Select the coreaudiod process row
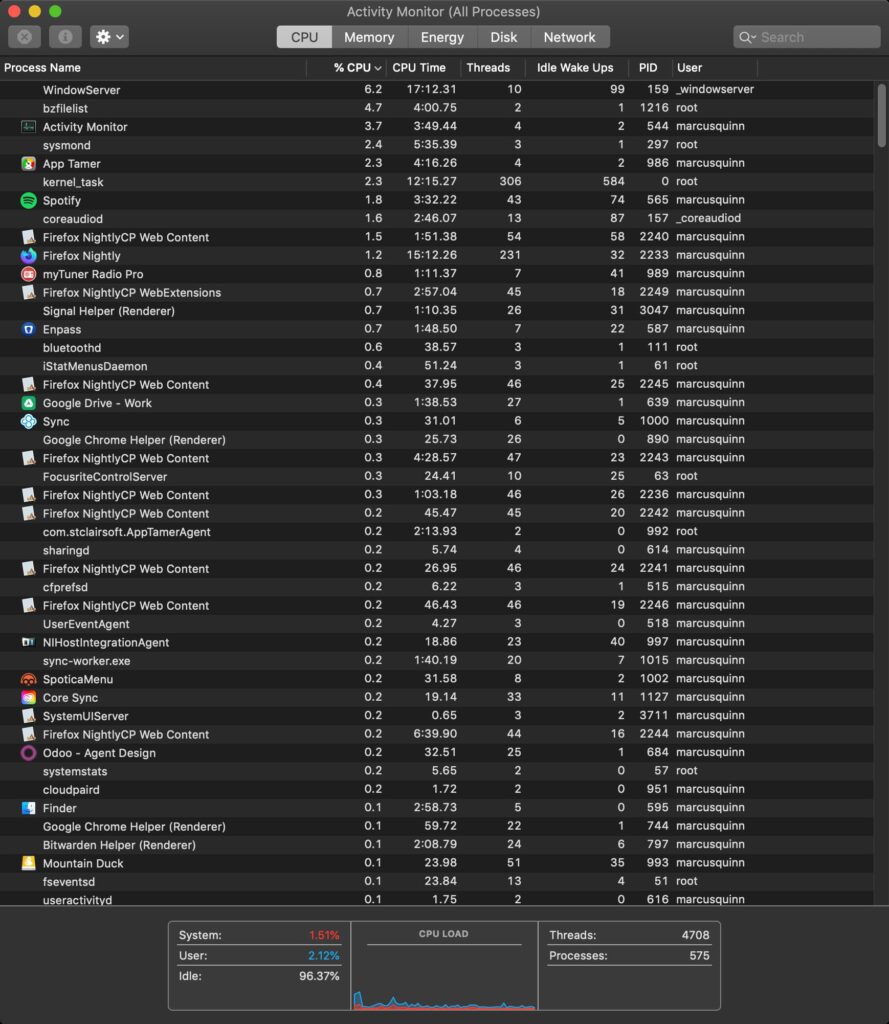Viewport: 889px width, 1024px height. (x=436, y=219)
